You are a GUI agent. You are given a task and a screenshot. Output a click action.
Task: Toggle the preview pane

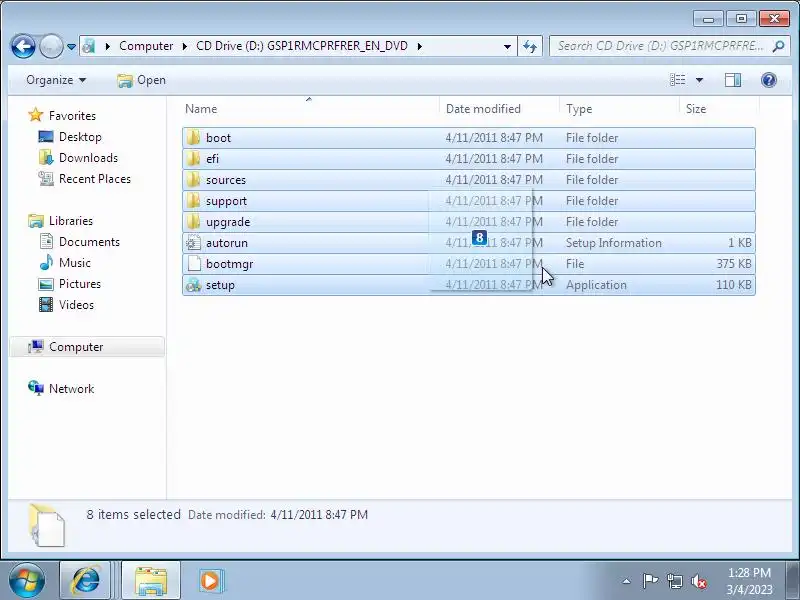[x=733, y=80]
